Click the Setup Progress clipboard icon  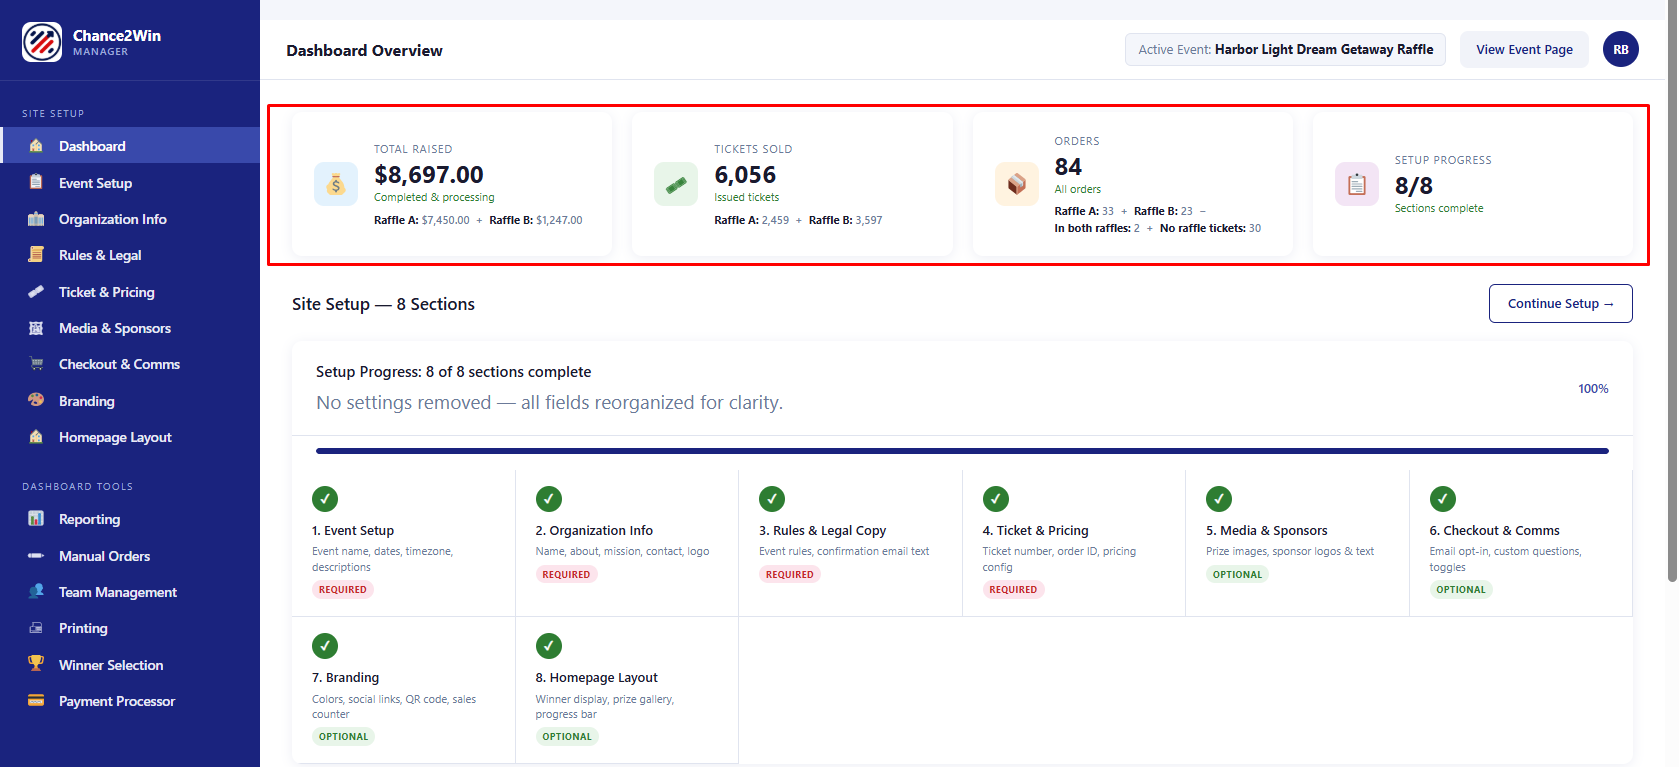tap(1357, 184)
